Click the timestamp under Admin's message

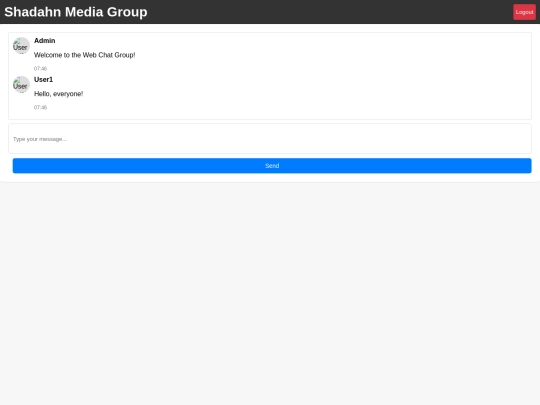[40, 69]
